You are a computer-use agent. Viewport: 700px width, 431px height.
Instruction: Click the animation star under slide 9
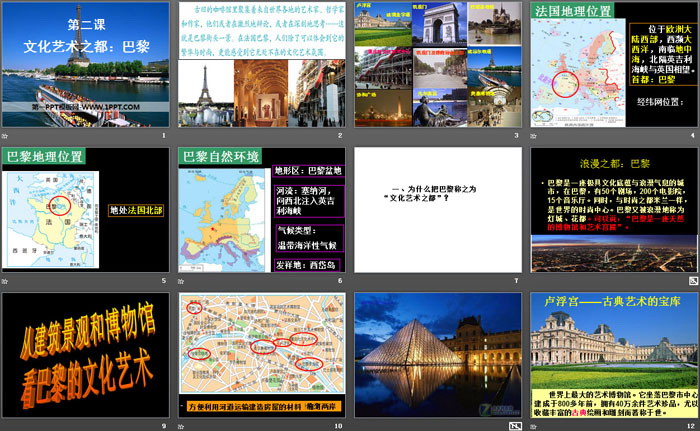pyautogui.click(x=6, y=425)
